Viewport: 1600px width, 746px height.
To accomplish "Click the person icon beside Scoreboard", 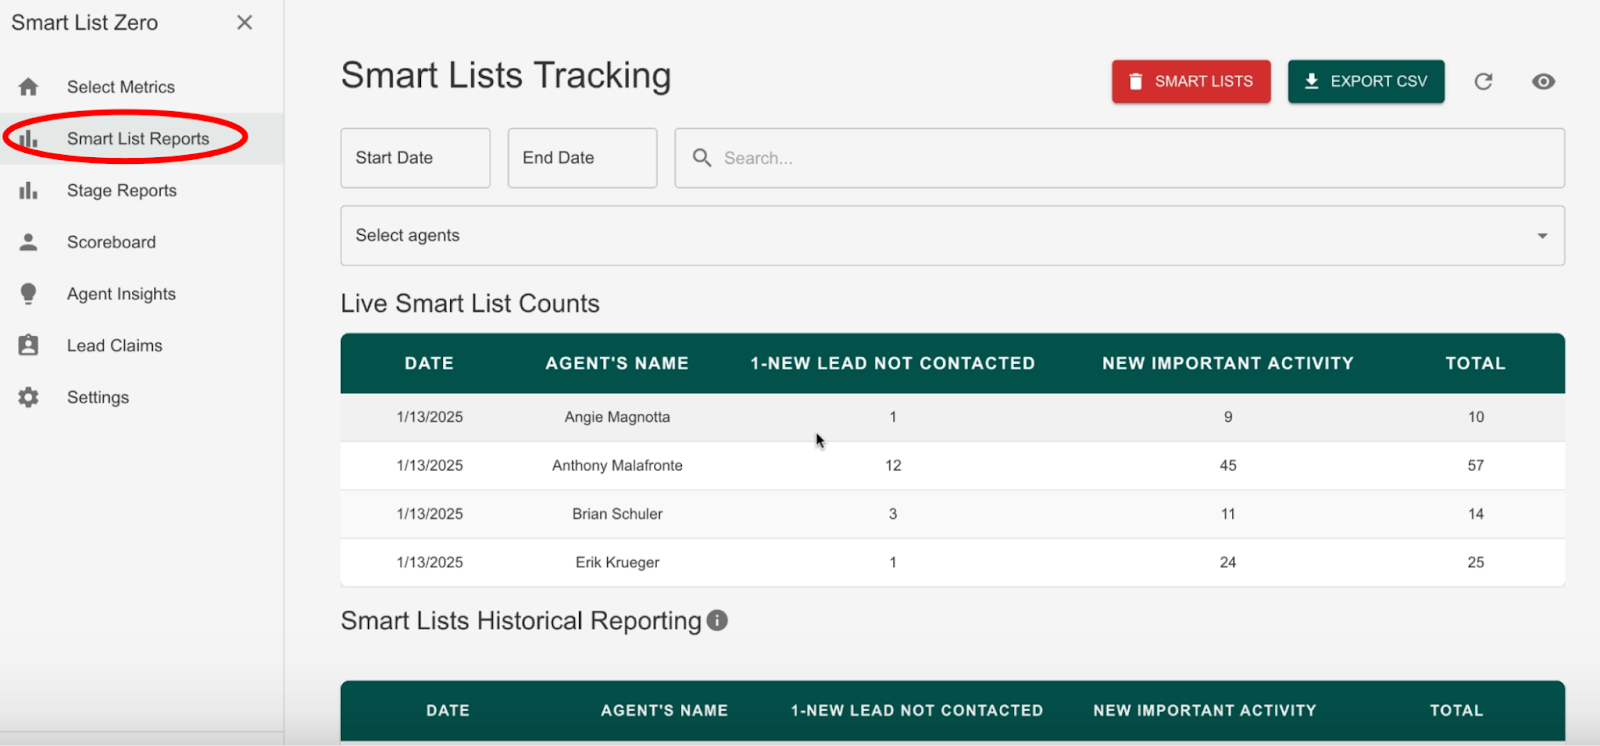I will 28,242.
